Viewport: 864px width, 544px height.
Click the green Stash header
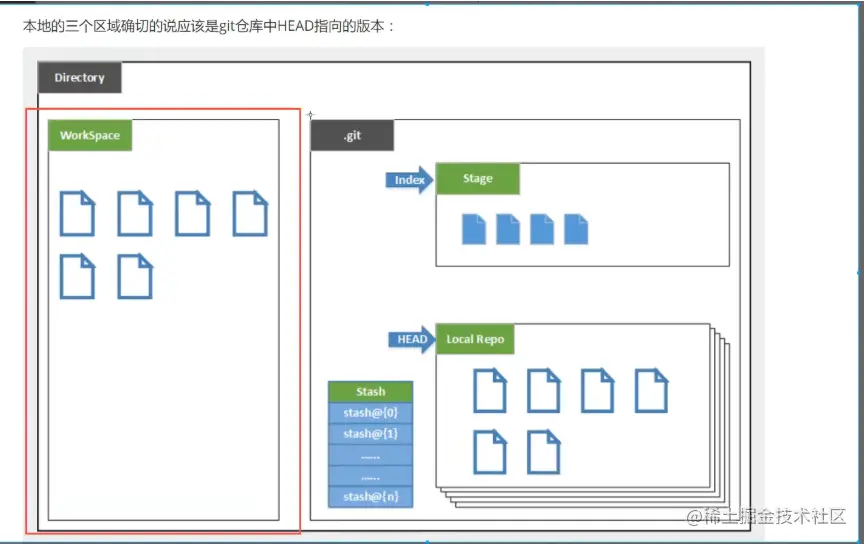click(x=370, y=392)
